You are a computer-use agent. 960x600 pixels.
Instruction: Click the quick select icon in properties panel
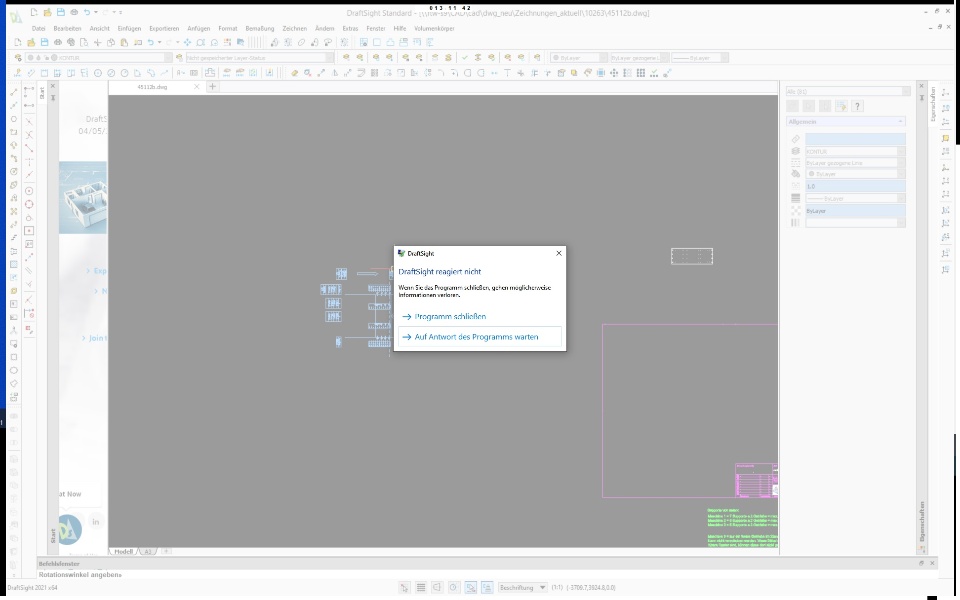[x=841, y=107]
